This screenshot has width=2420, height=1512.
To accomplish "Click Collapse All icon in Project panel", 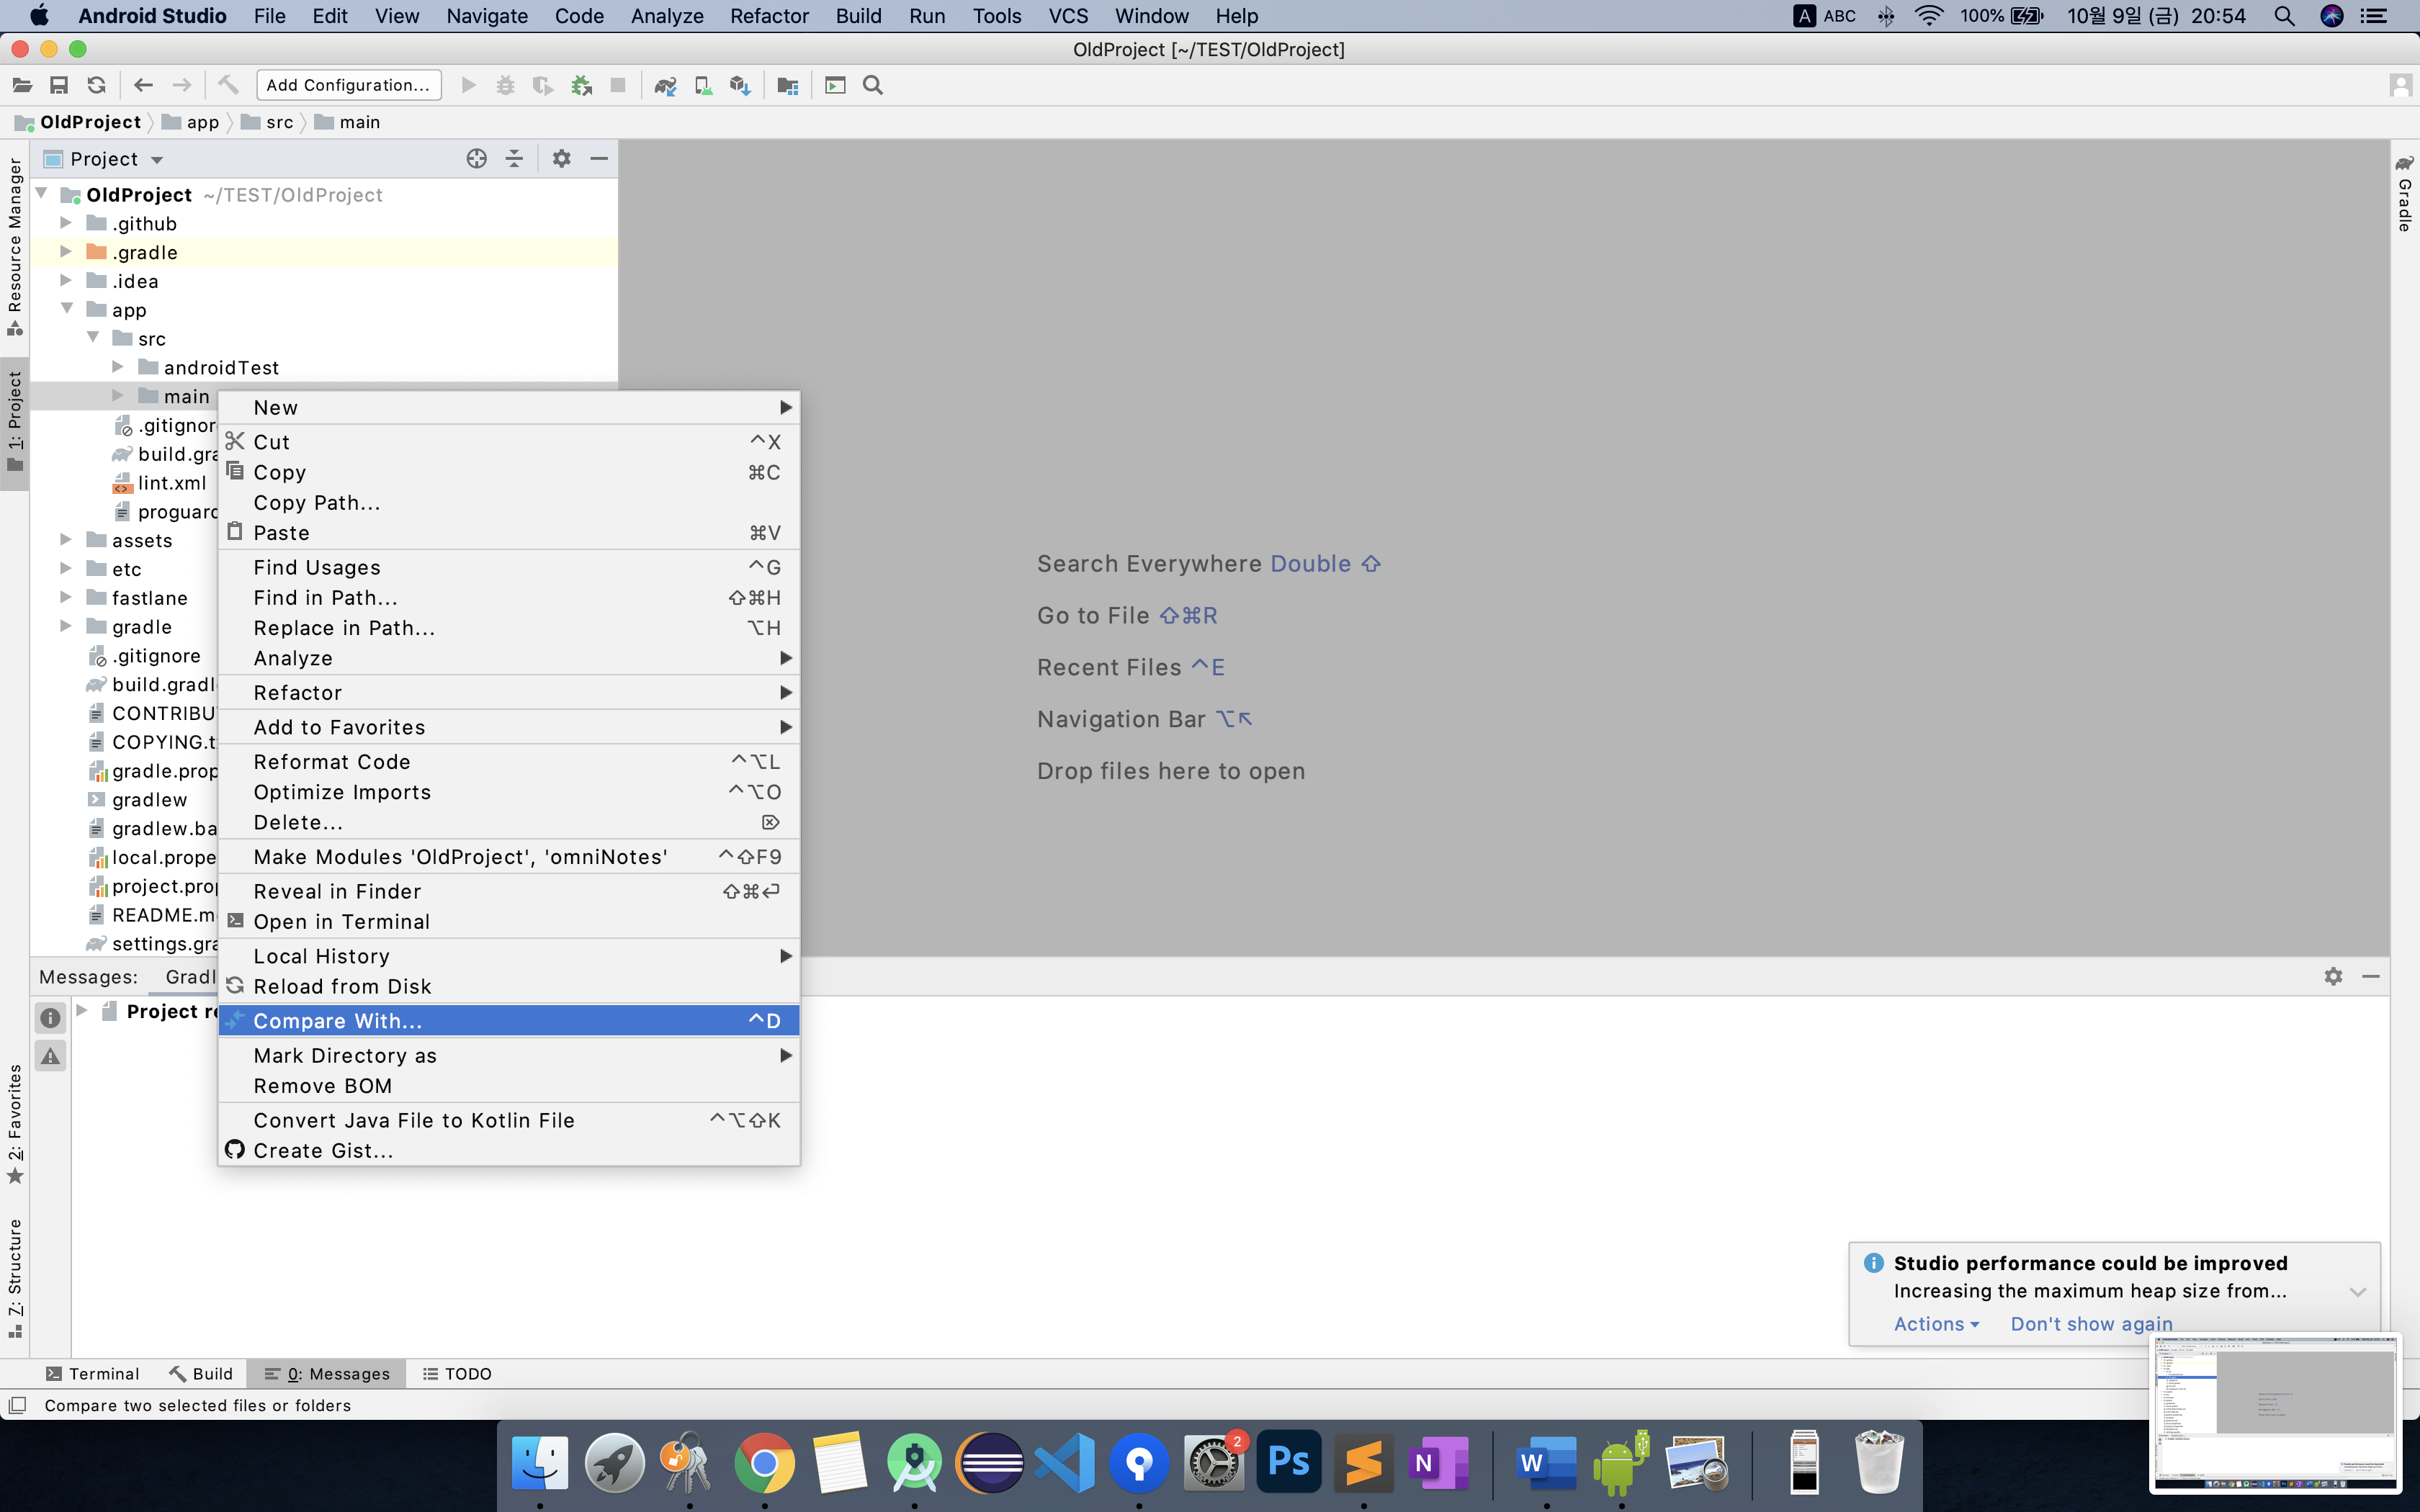I will [x=514, y=158].
